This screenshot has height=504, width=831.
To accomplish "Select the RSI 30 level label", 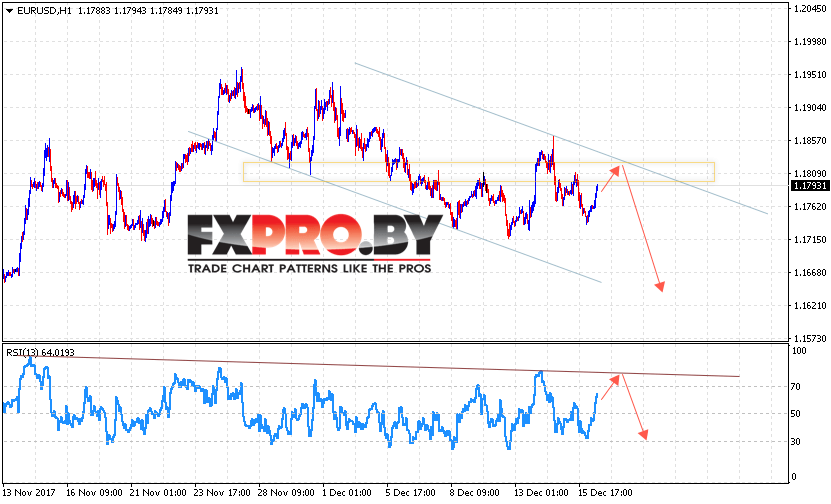I will (795, 441).
